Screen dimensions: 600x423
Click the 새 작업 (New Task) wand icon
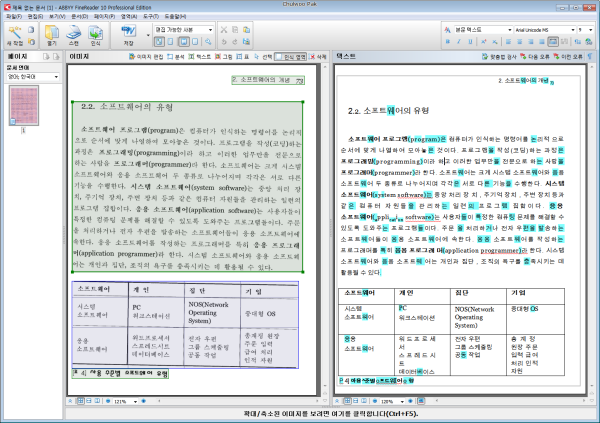[x=15, y=32]
